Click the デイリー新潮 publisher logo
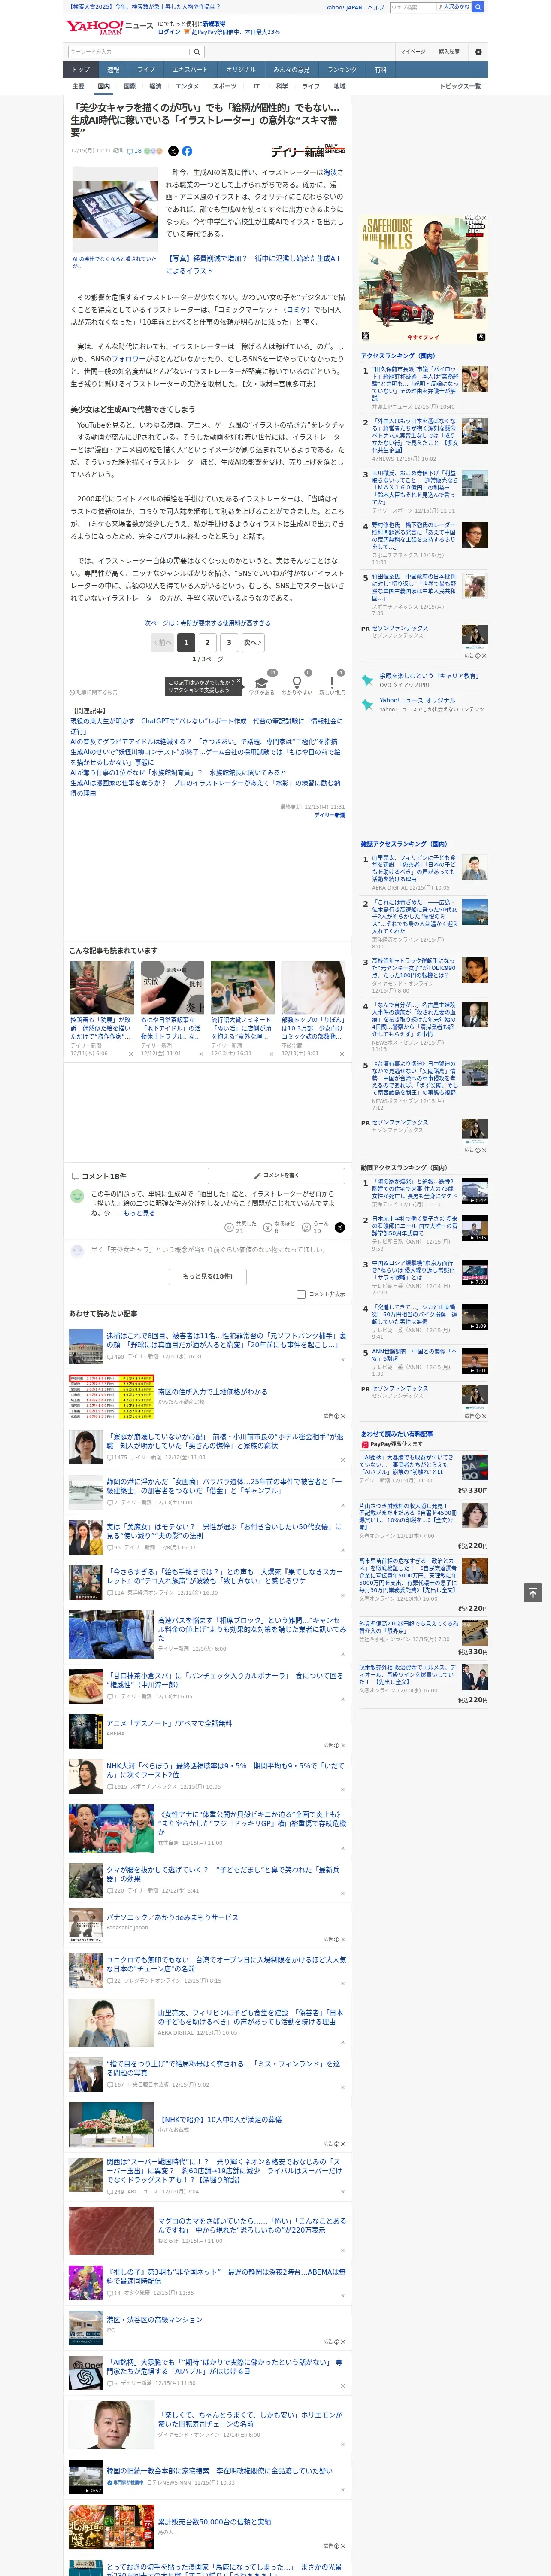This screenshot has width=551, height=2576. coord(308,151)
